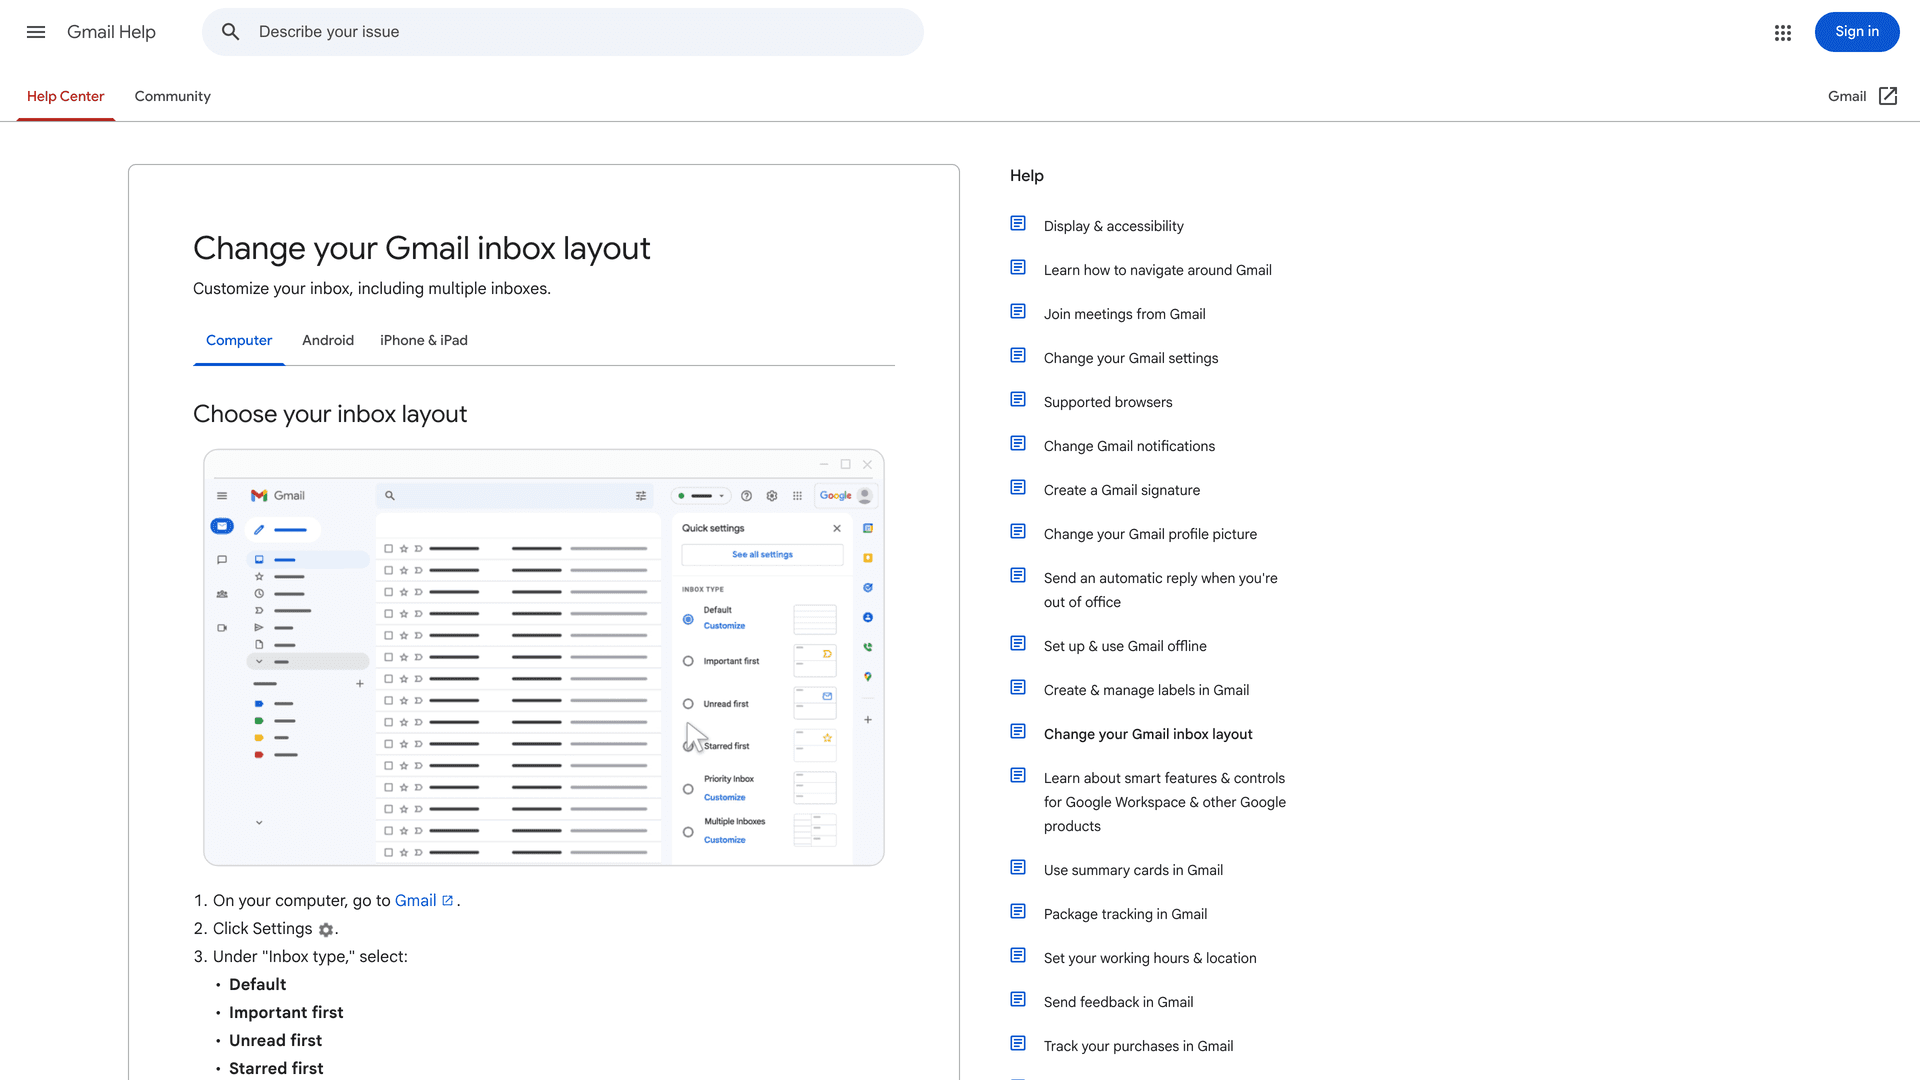The height and width of the screenshot is (1080, 1920).
Task: Click the settings gear icon in step 2
Action: (325, 929)
